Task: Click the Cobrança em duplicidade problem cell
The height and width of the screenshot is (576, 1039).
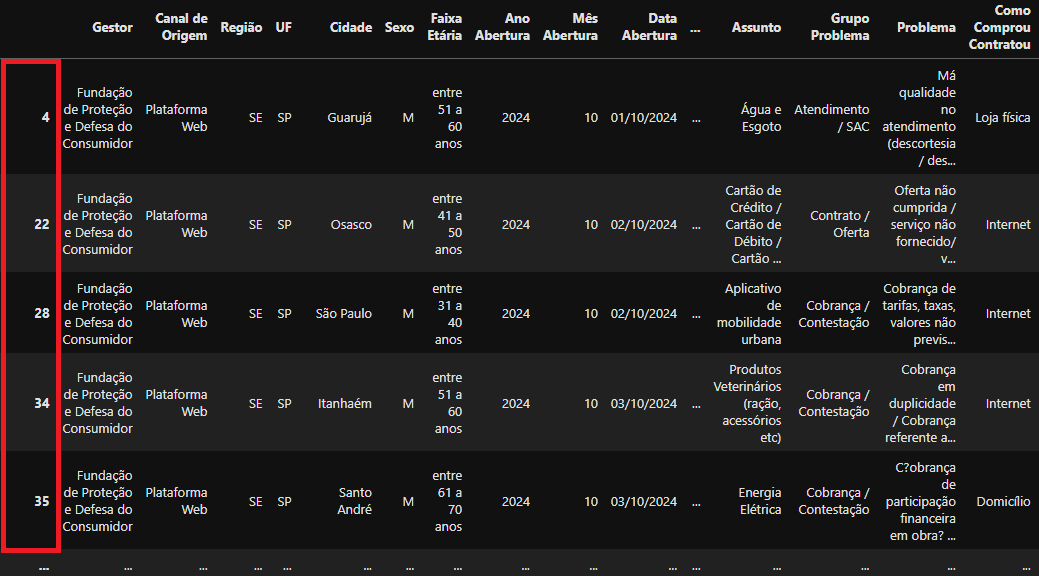Action: [920, 403]
